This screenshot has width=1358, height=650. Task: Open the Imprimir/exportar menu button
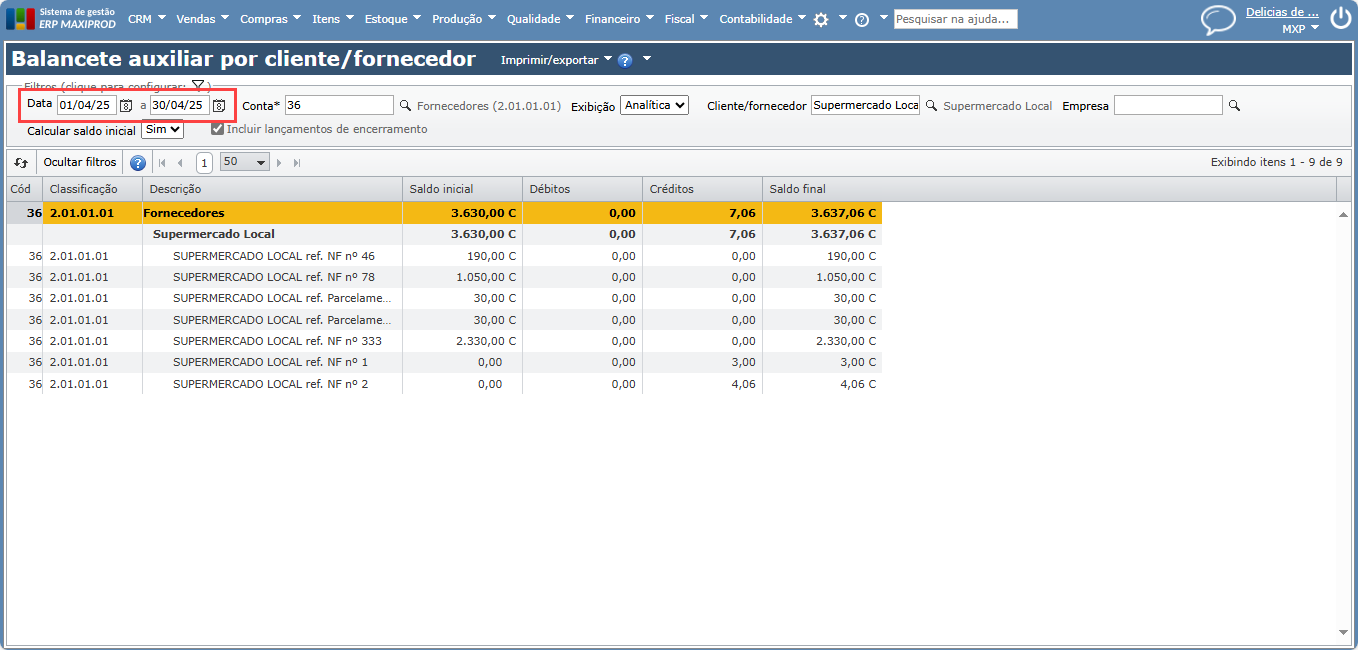coord(556,60)
